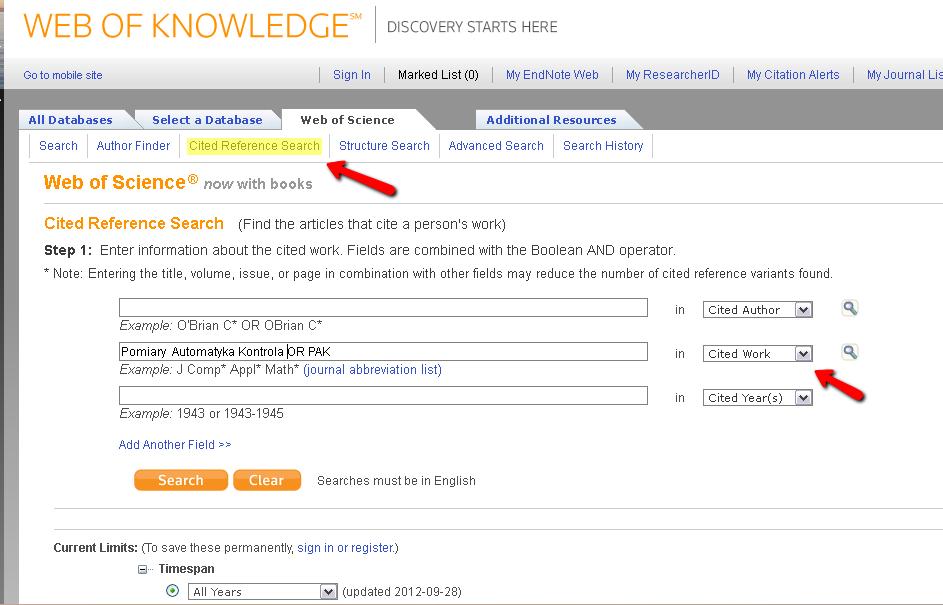Click the Timespan label

point(186,568)
